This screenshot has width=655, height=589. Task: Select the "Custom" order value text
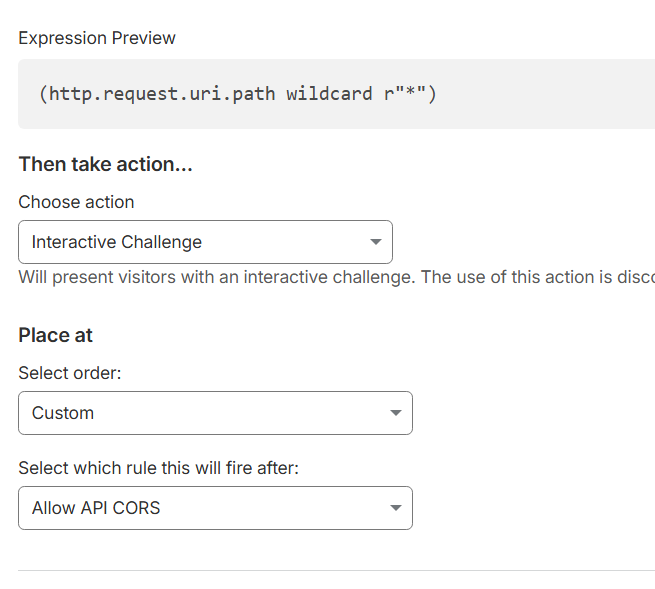[63, 413]
